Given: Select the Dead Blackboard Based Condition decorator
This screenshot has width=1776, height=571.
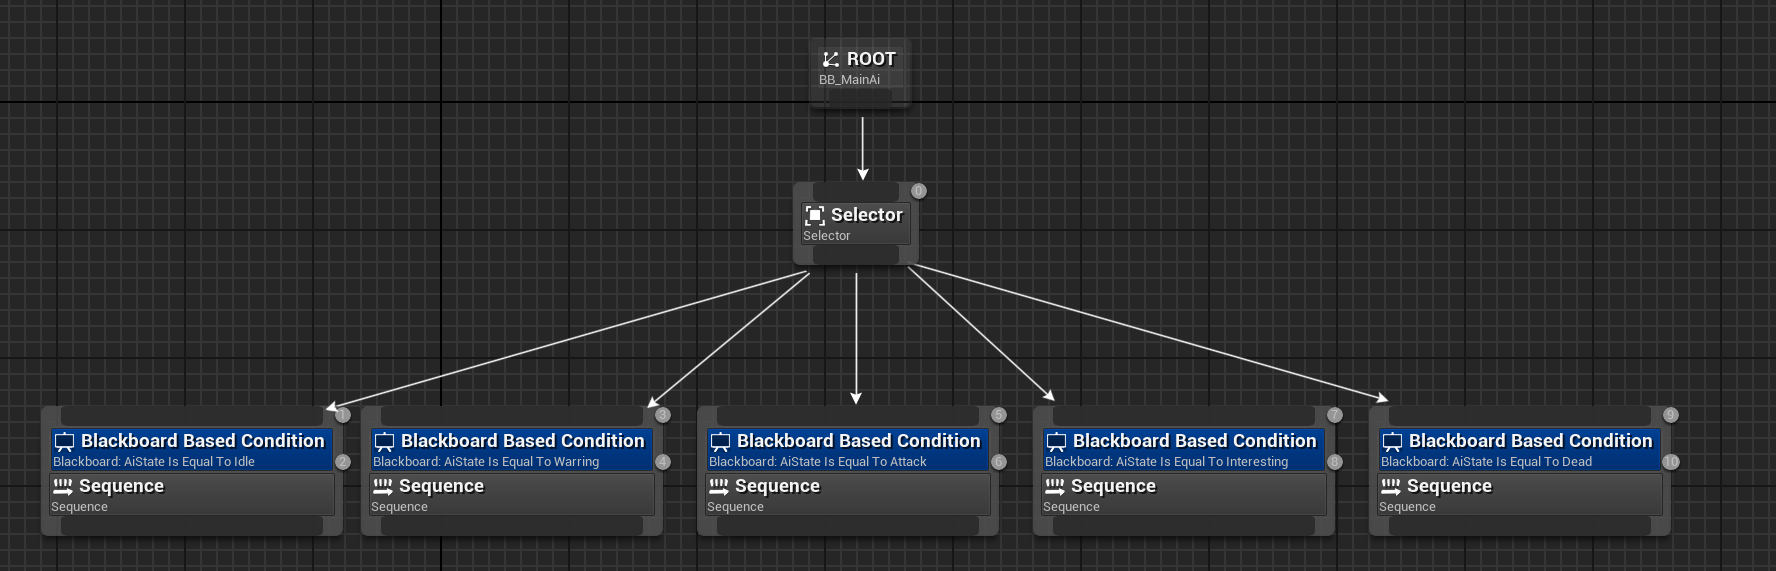Looking at the screenshot, I should tap(1520, 450).
